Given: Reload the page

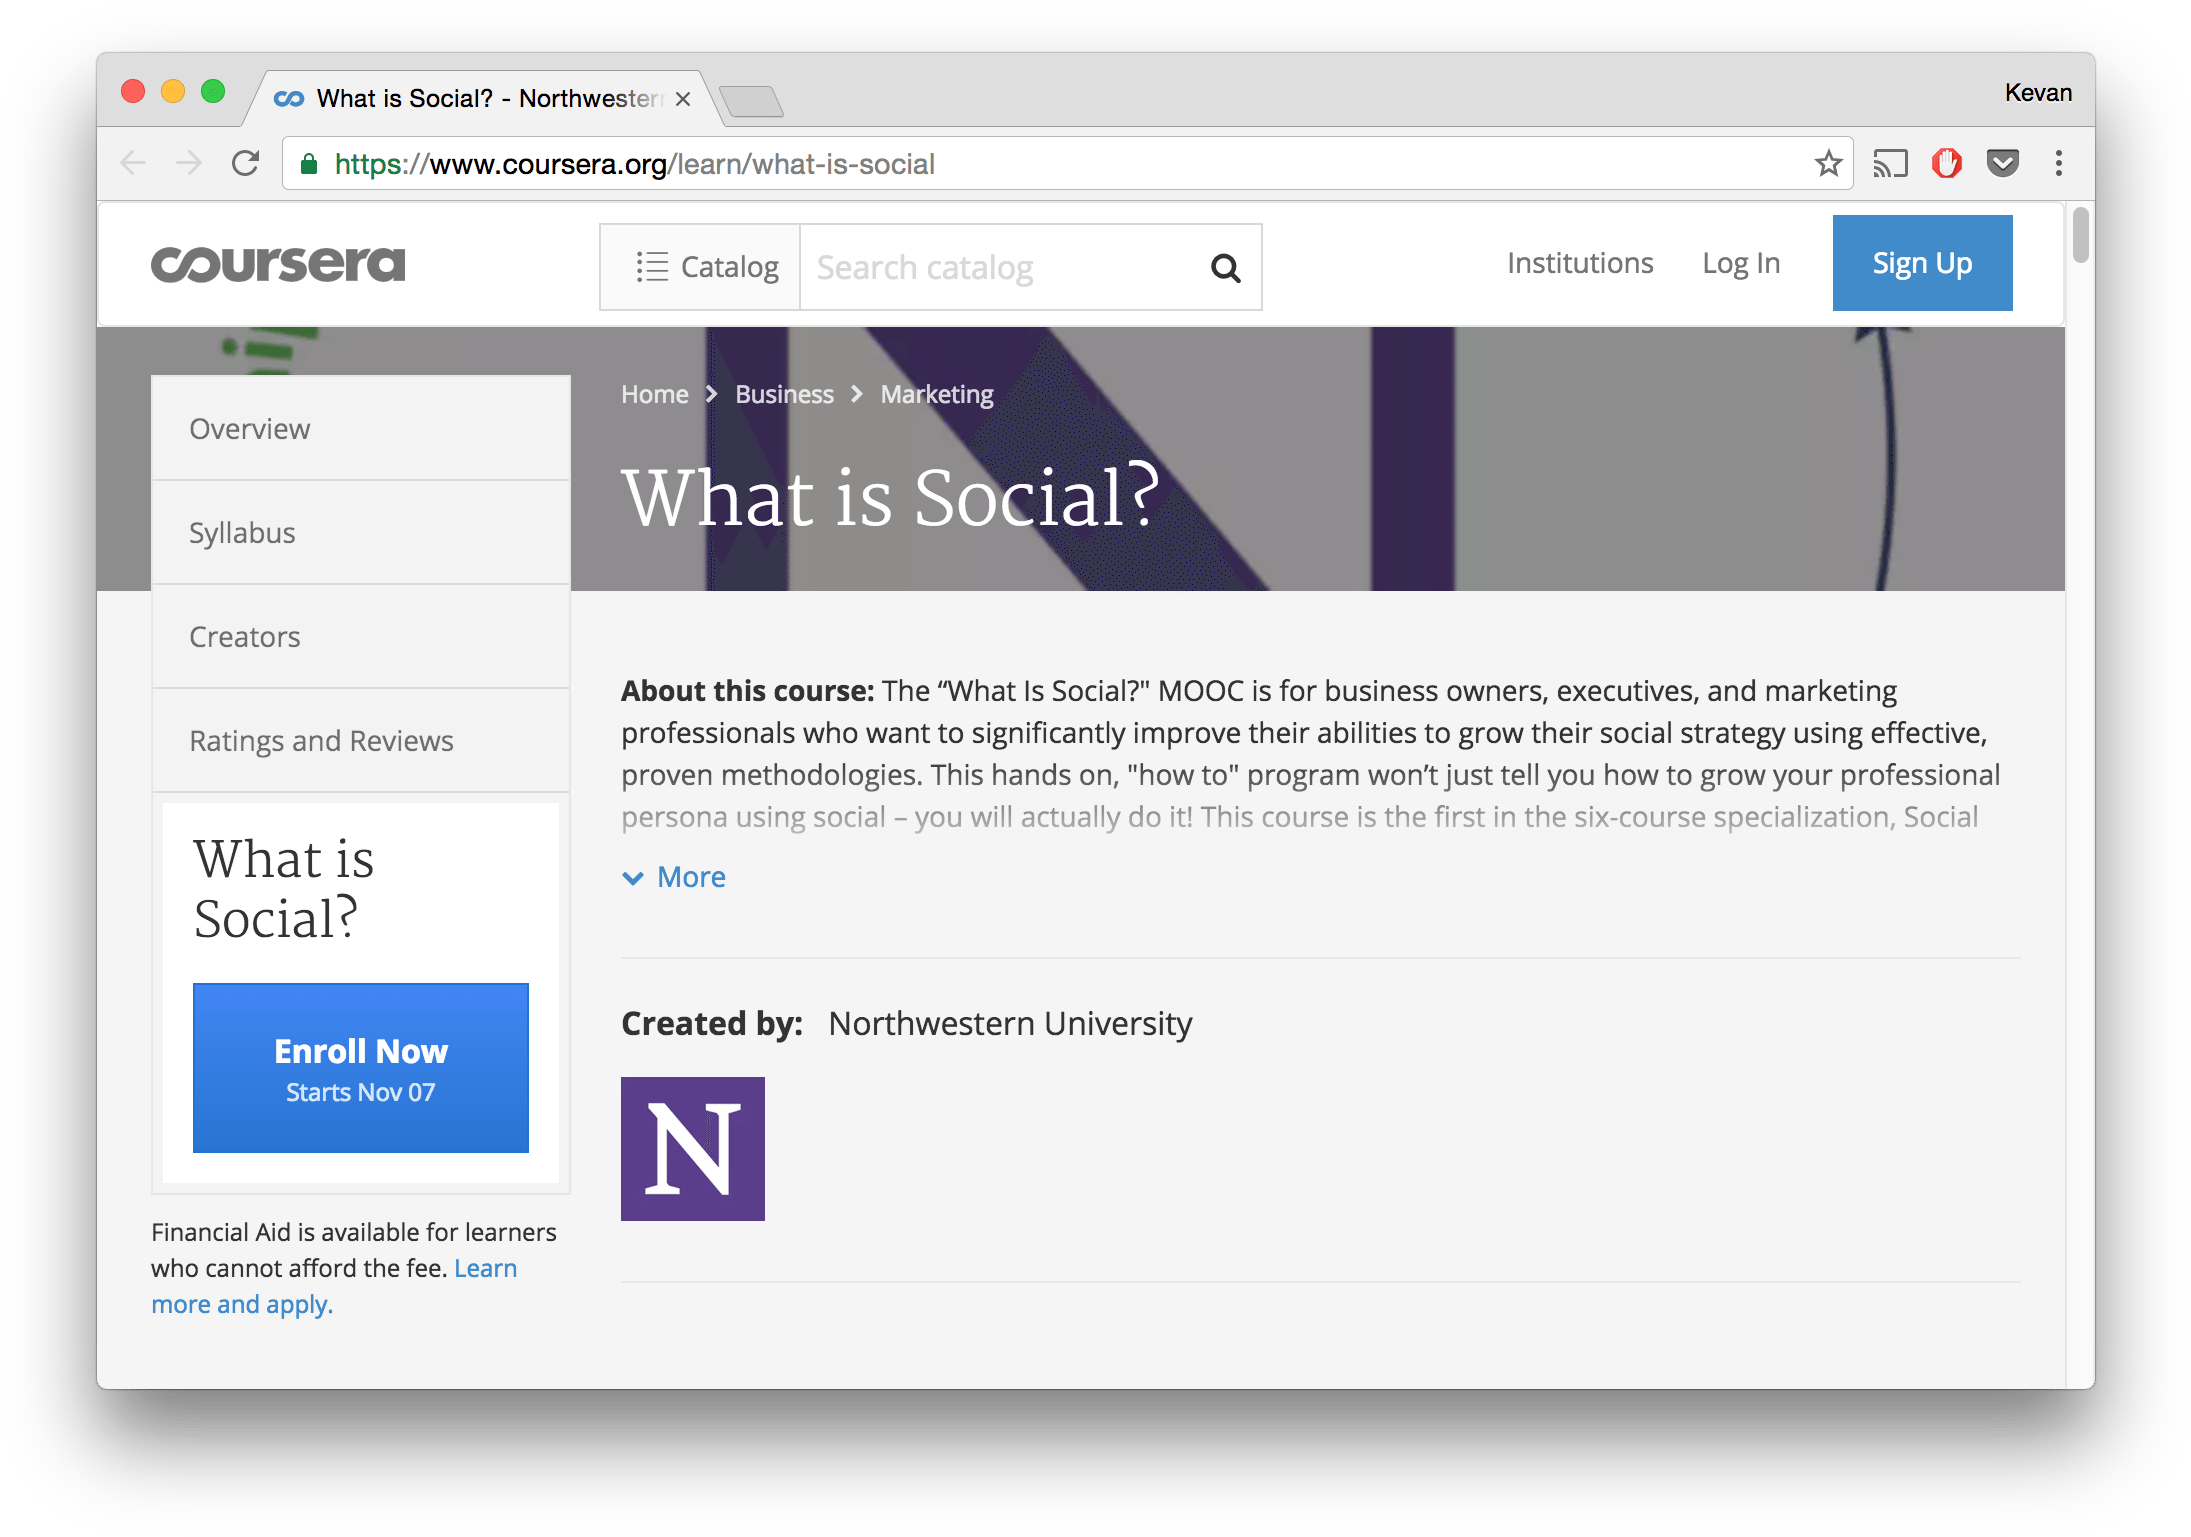Looking at the screenshot, I should pyautogui.click(x=245, y=163).
